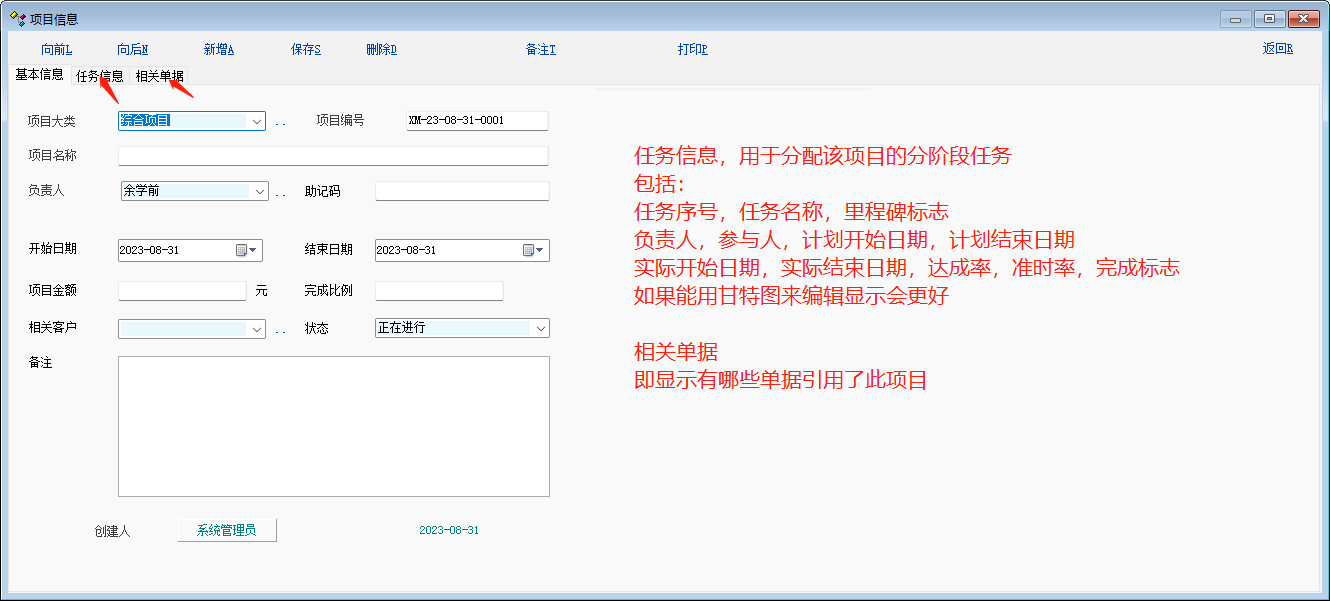Open the 状态 dropdown

click(x=540, y=328)
